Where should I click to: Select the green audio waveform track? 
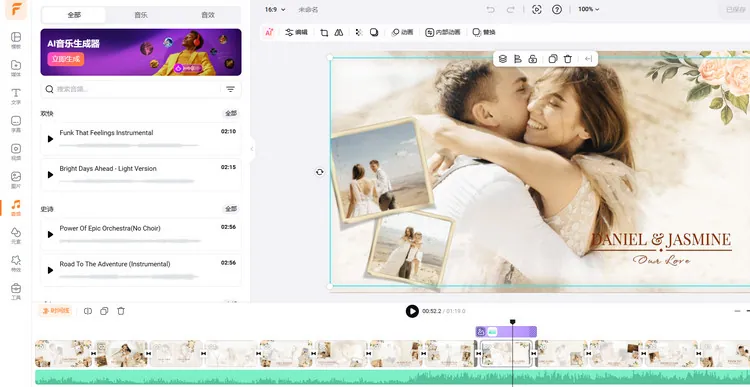pyautogui.click(x=392, y=377)
